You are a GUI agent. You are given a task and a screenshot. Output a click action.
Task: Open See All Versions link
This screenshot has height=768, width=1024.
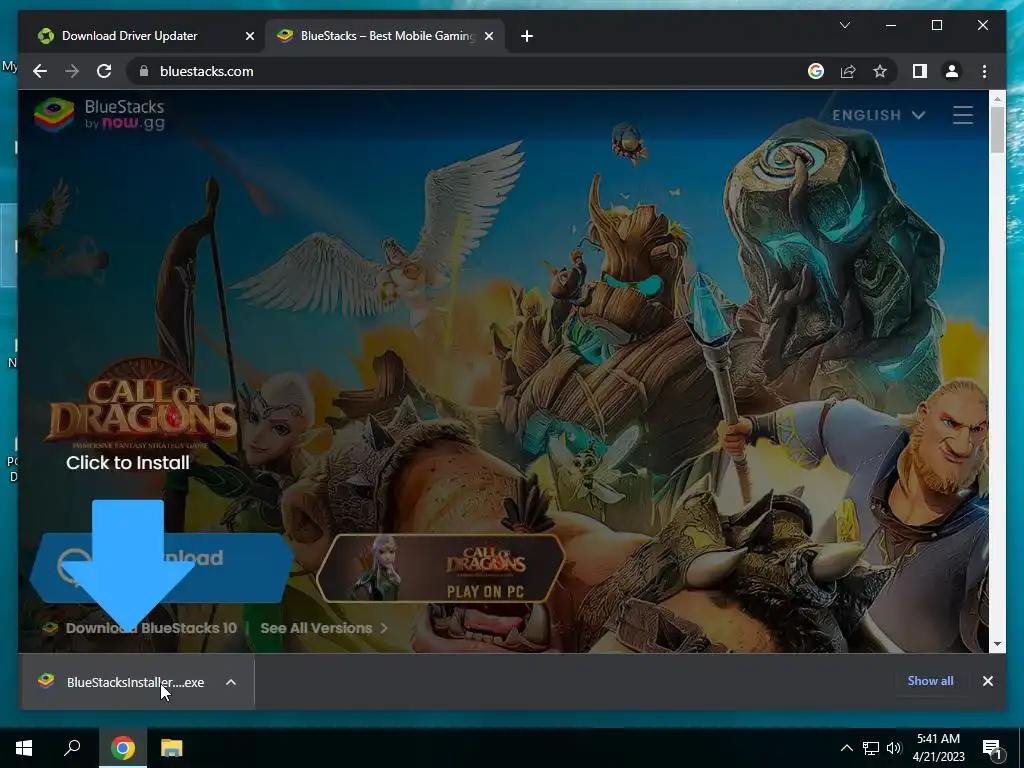324,628
